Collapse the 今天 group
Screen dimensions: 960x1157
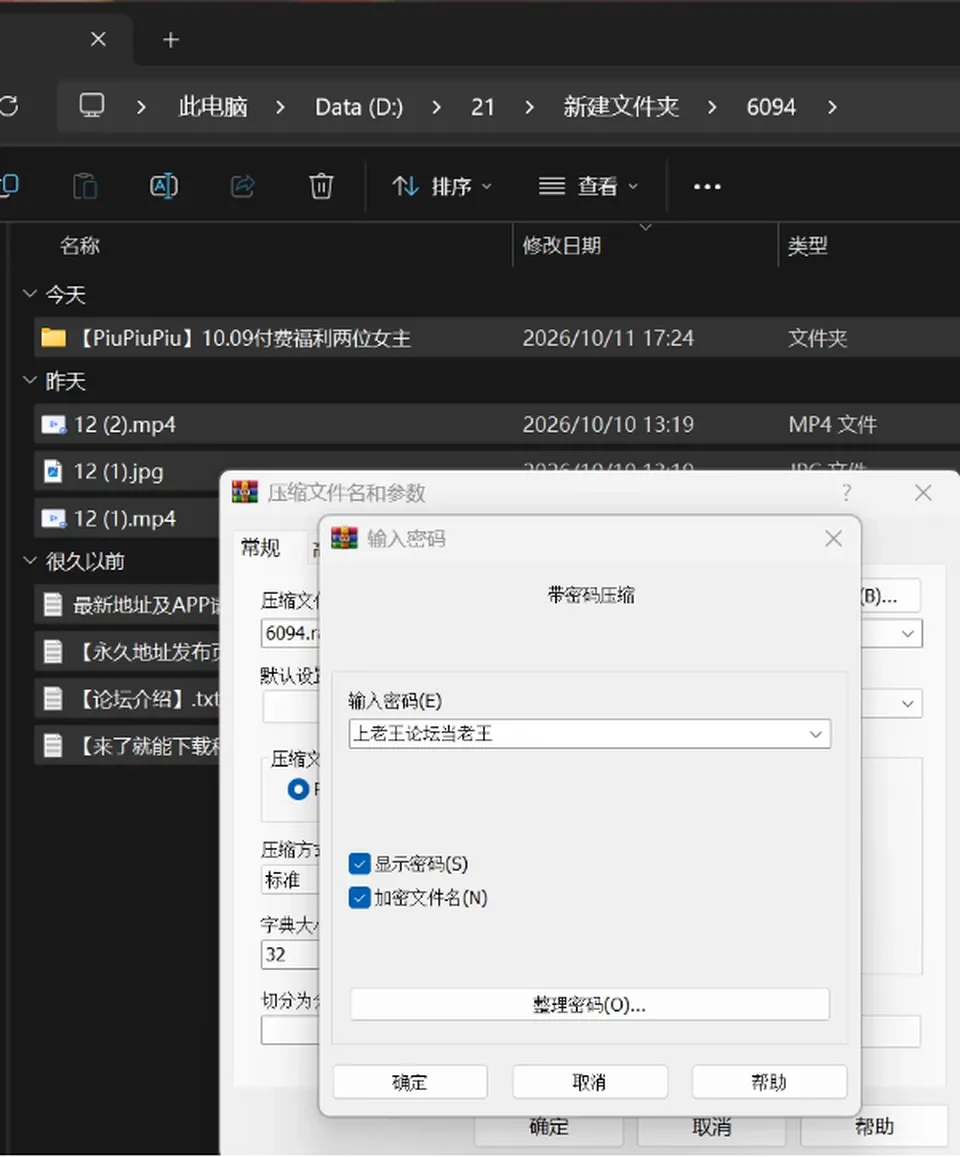pyautogui.click(x=30, y=294)
